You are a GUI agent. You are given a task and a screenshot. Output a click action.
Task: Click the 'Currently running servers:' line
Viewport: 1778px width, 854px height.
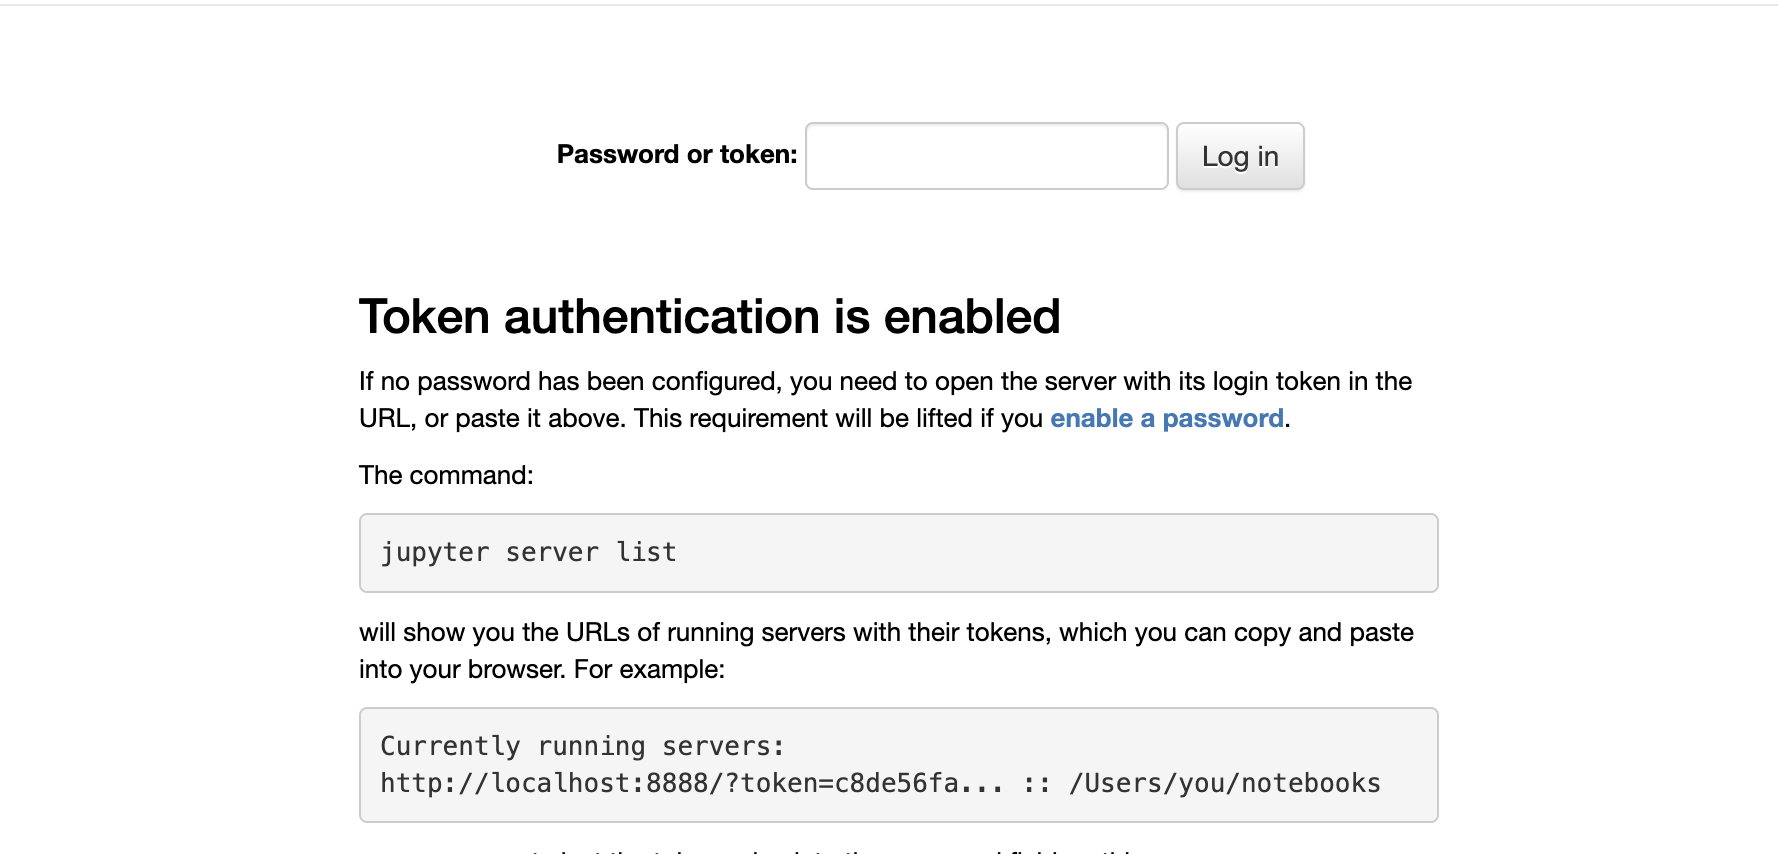coord(582,746)
